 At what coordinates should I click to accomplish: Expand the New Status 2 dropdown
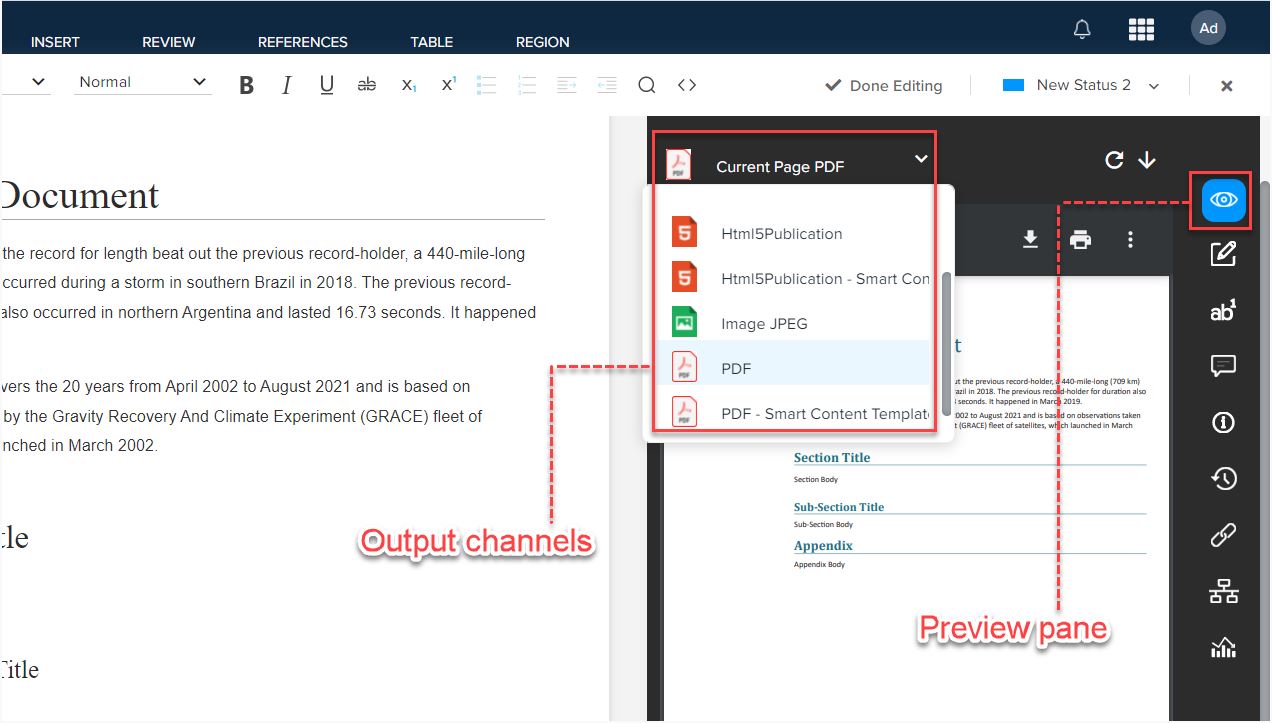coord(1153,86)
